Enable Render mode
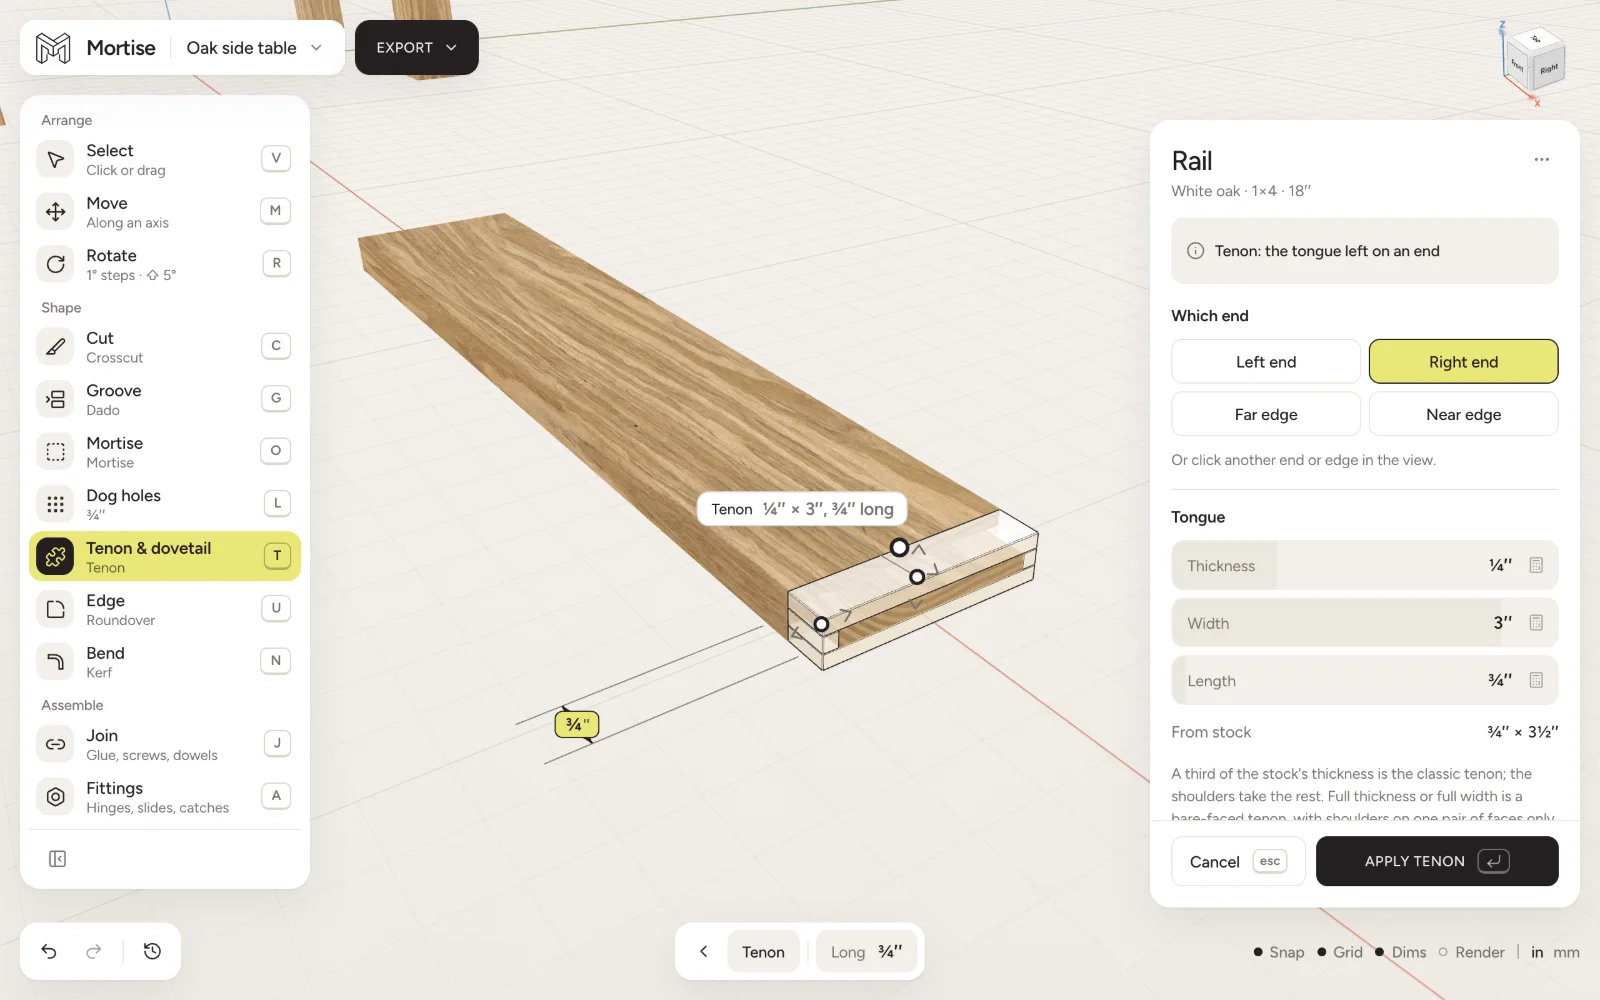The height and width of the screenshot is (1000, 1600). (x=1471, y=952)
